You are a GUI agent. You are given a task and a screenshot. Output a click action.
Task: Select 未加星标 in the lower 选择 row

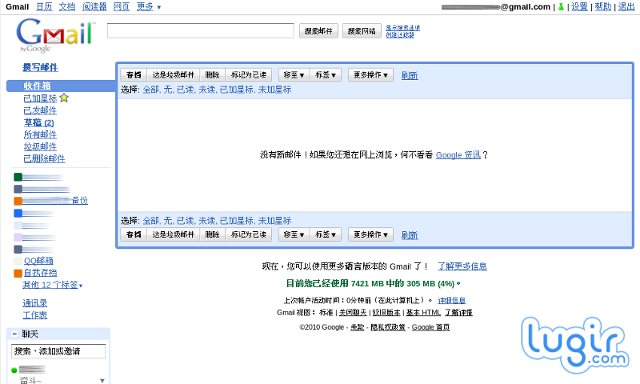(x=275, y=221)
